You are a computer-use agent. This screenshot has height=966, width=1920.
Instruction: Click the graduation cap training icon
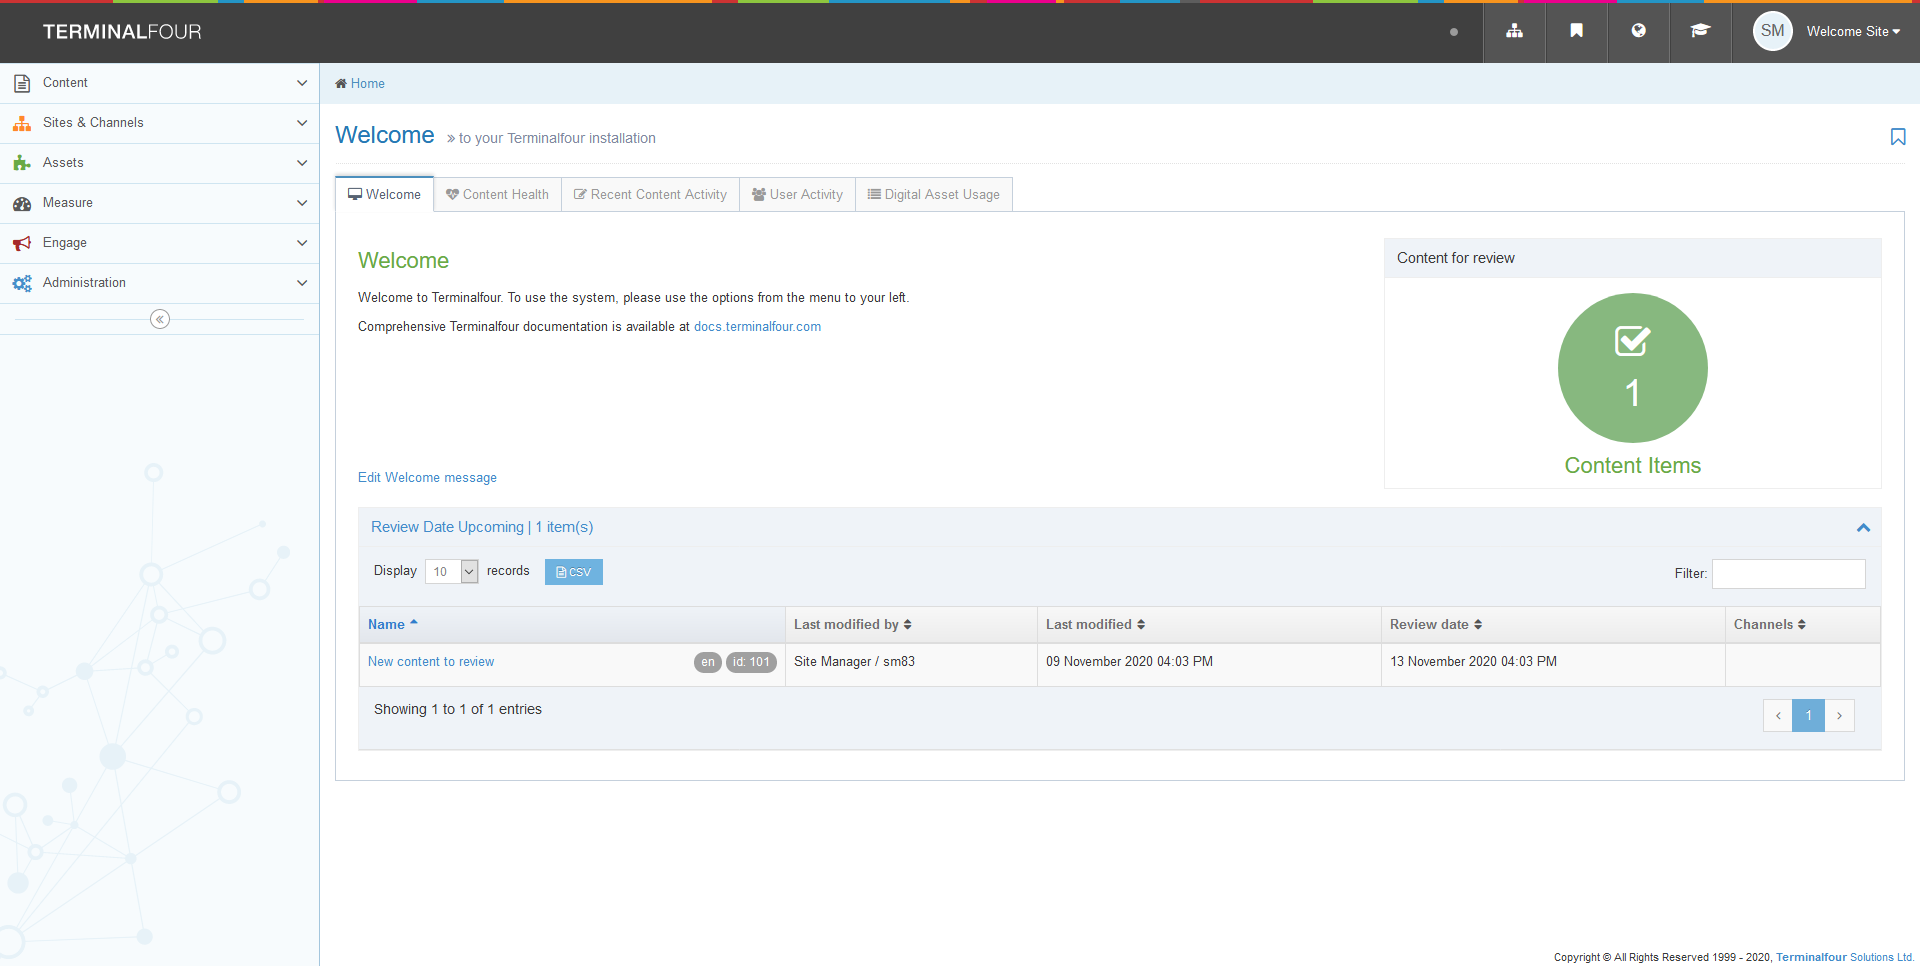coord(1699,31)
